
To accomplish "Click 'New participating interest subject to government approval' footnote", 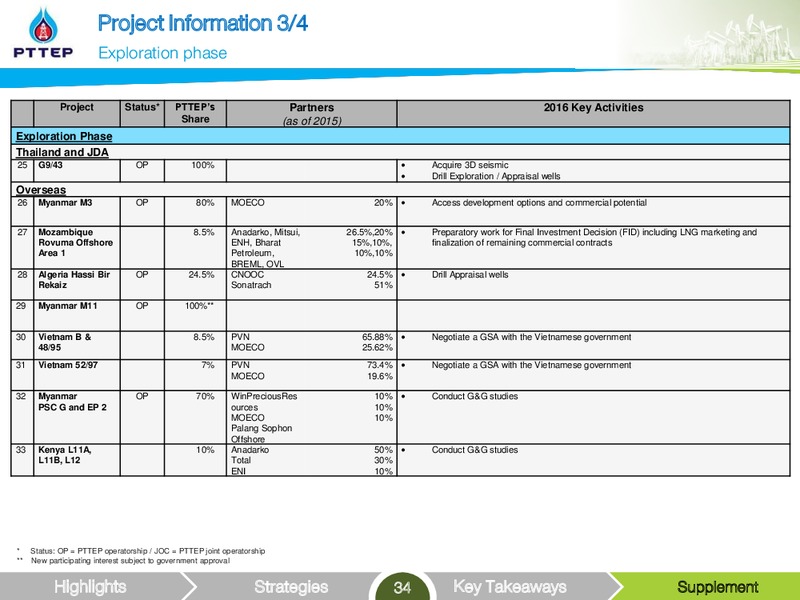I will [131, 561].
